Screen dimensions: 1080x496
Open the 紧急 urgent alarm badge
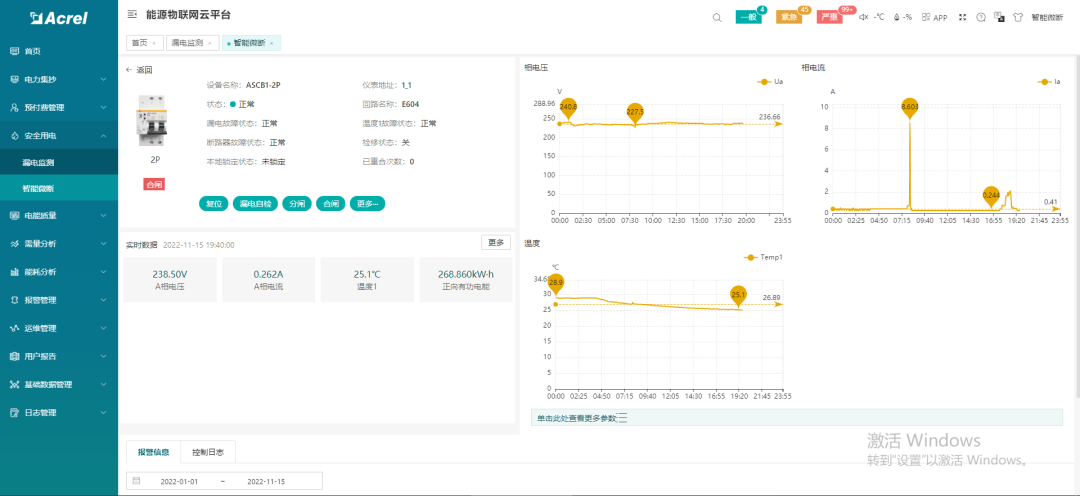point(789,17)
